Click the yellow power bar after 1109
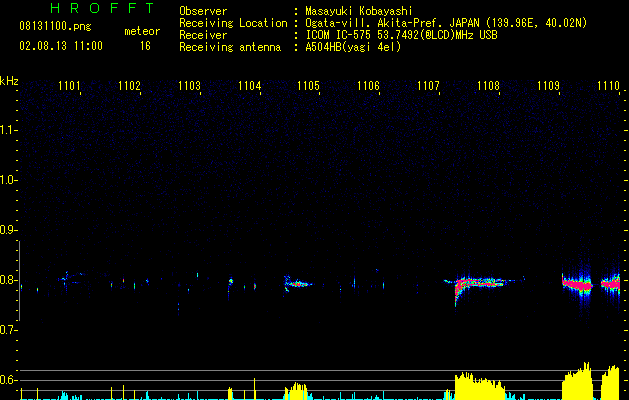Viewport: 629px width, 400px height. point(577,382)
